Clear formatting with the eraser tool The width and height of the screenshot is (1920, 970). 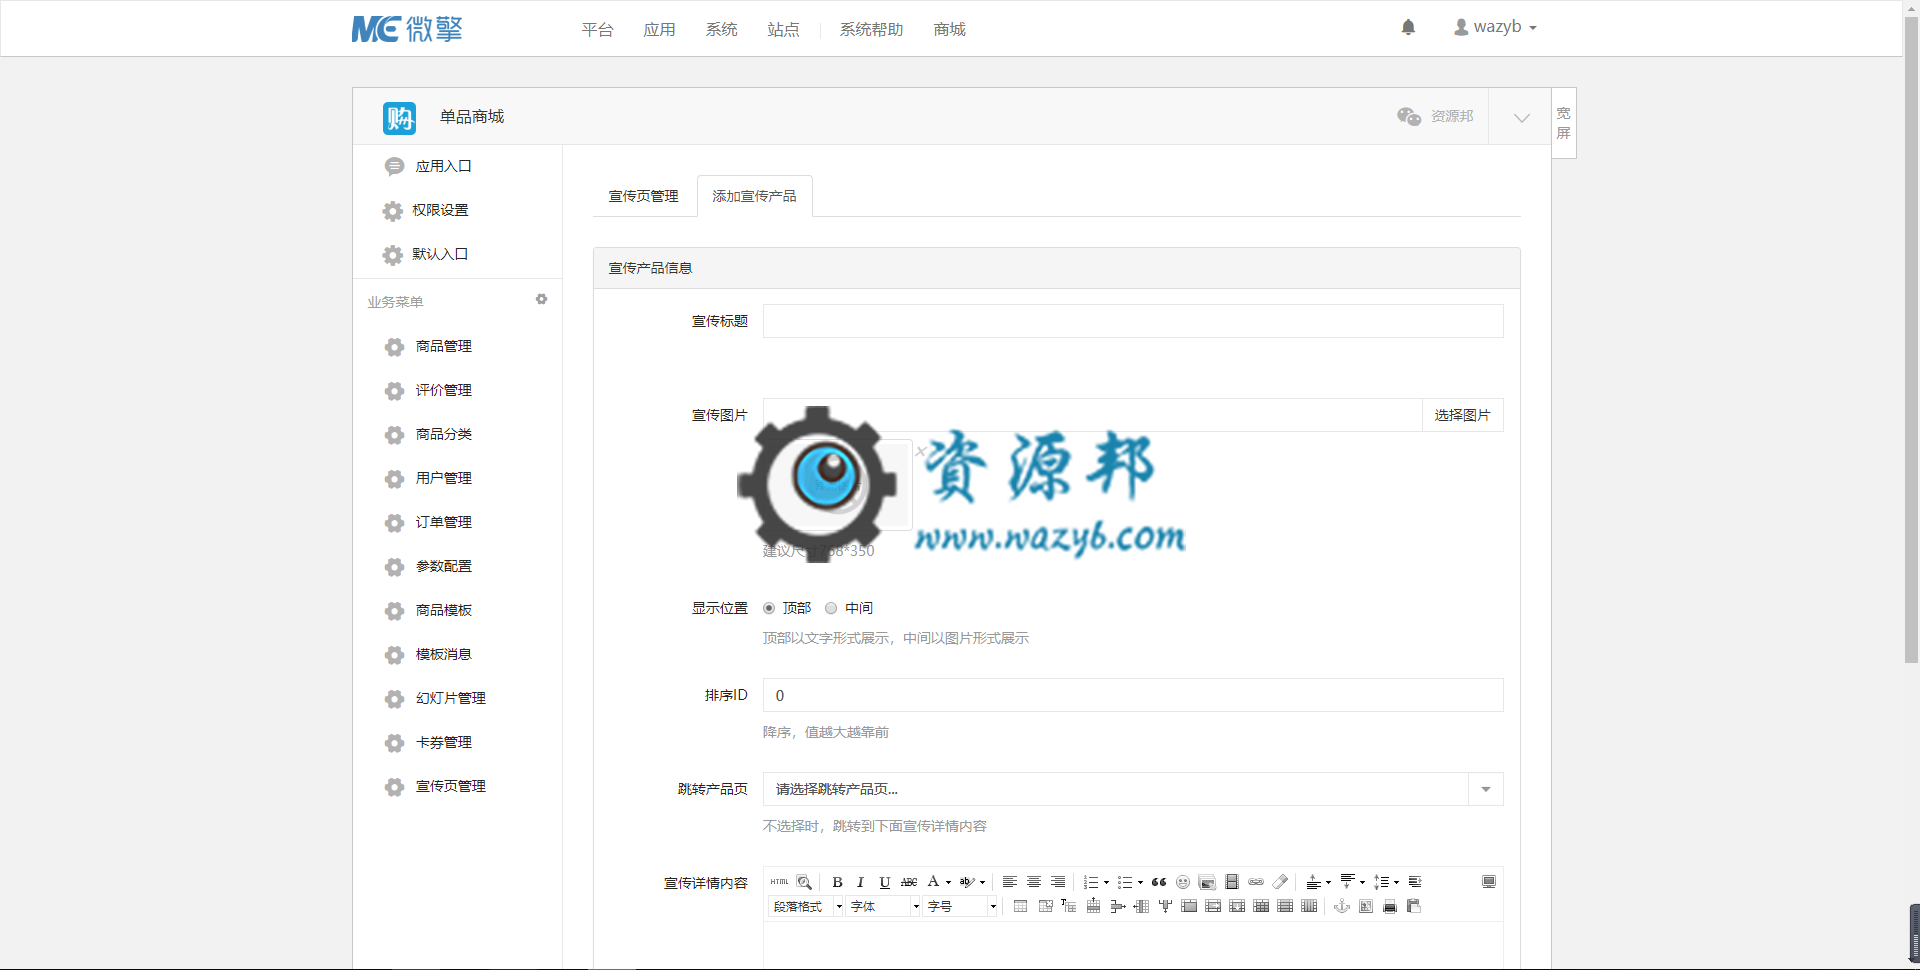point(1280,882)
